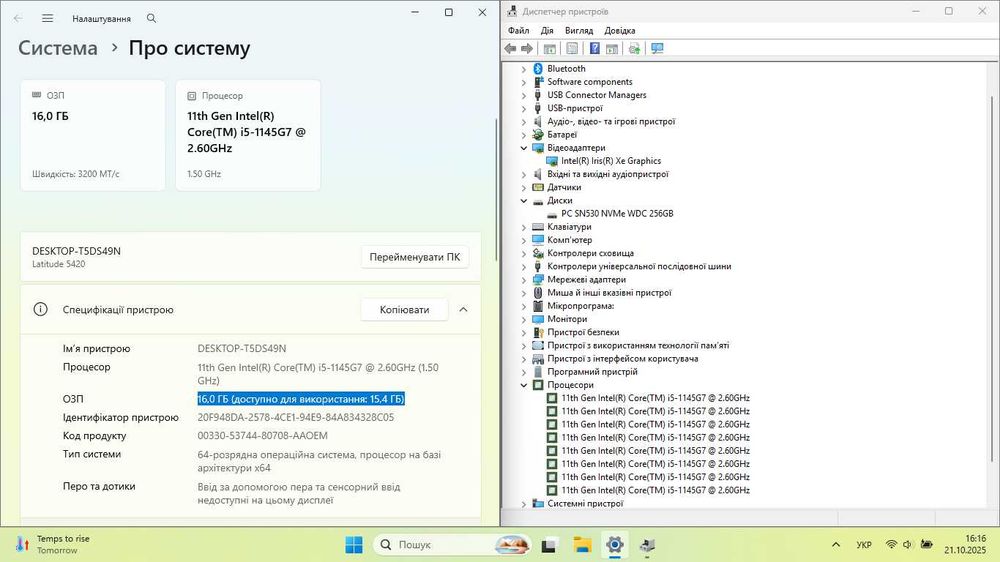Image resolution: width=1000 pixels, height=562 pixels.
Task: Click Properties icon in Device Manager toolbar
Action: point(572,48)
